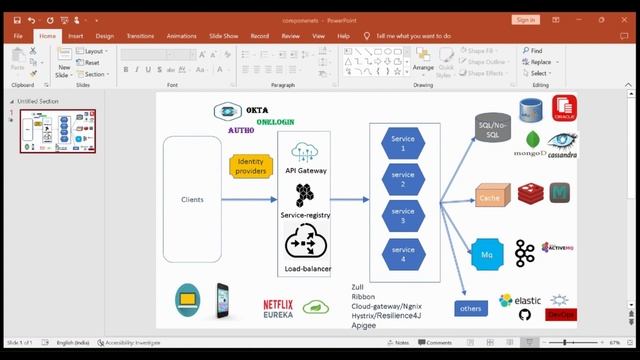Click the Load-balancer cloud icon
640x360 pixels.
tap(306, 242)
